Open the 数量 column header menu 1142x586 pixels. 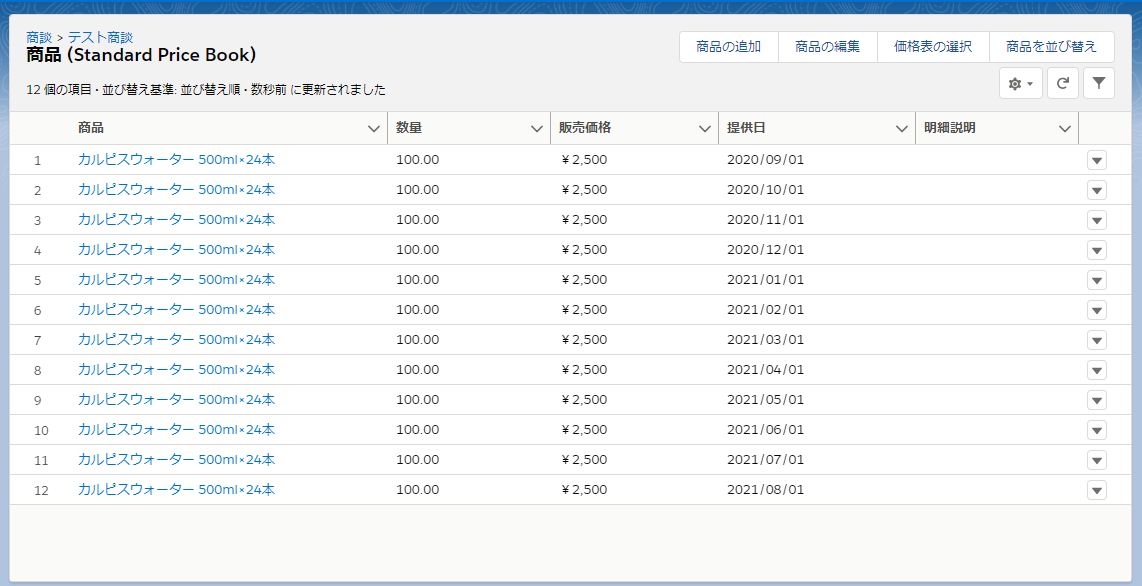[x=537, y=129]
